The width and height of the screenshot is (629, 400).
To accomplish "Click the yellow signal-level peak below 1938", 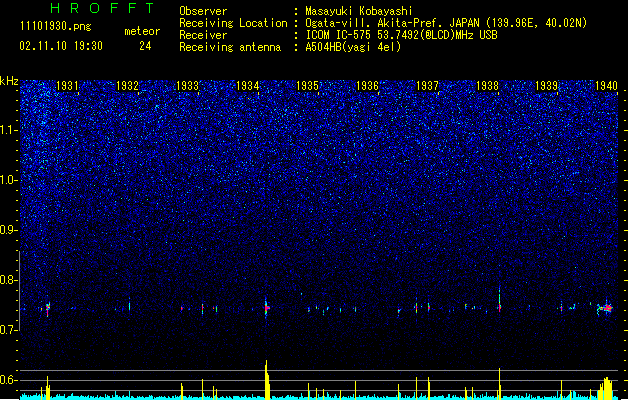I will click(499, 383).
